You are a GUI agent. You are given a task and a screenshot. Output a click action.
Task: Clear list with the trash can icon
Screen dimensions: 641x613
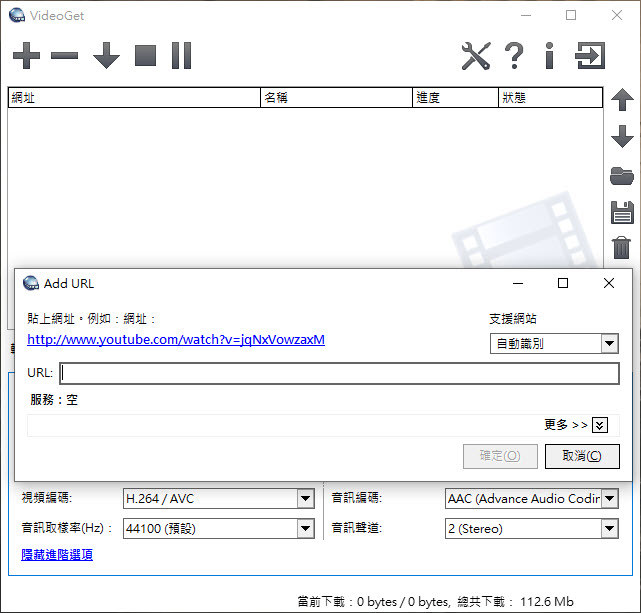[x=621, y=248]
